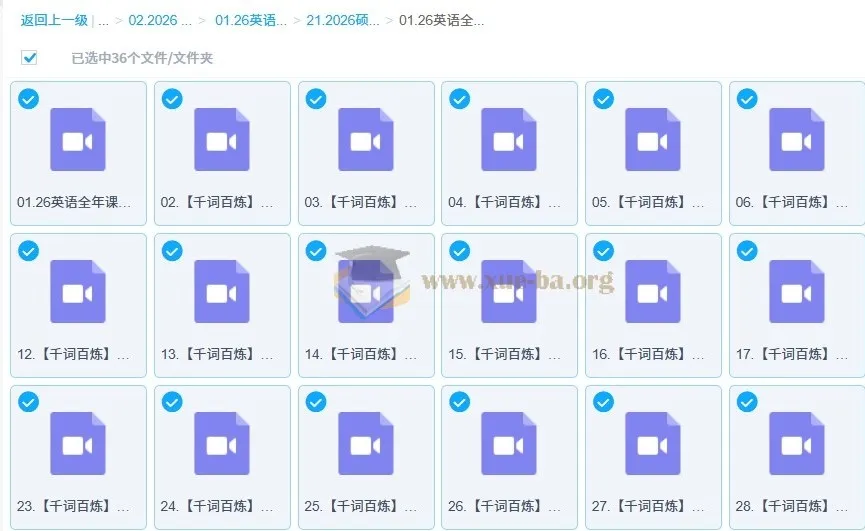The image size is (865, 531).
Task: Open video file 03.【千词百炼】
Action: click(x=366, y=153)
